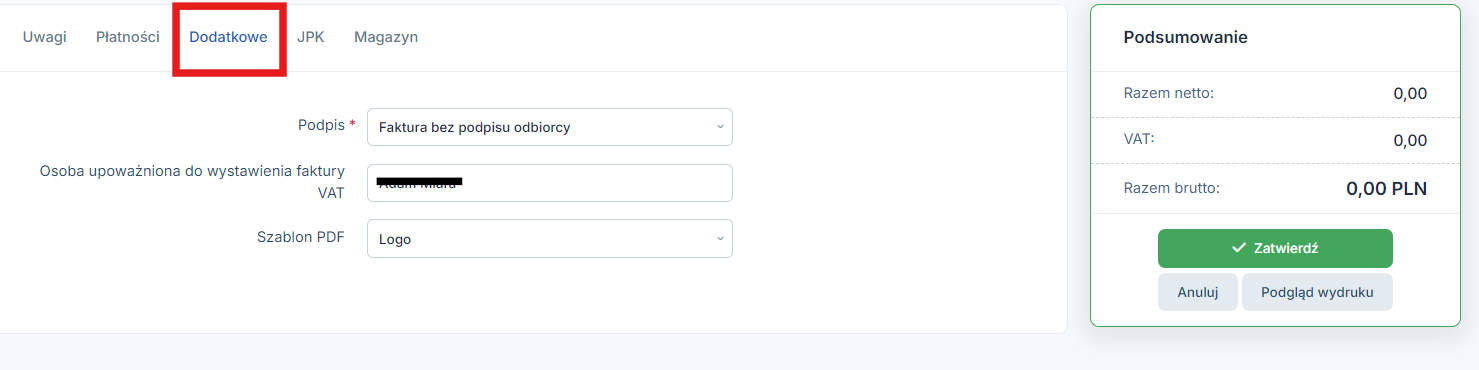Open the Uwagi tab
This screenshot has height=370, width=1479.
[x=45, y=37]
